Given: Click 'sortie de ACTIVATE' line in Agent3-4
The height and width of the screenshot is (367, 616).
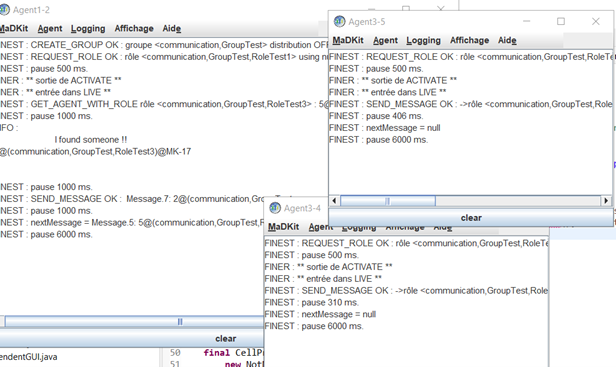Looking at the screenshot, I should coord(328,267).
